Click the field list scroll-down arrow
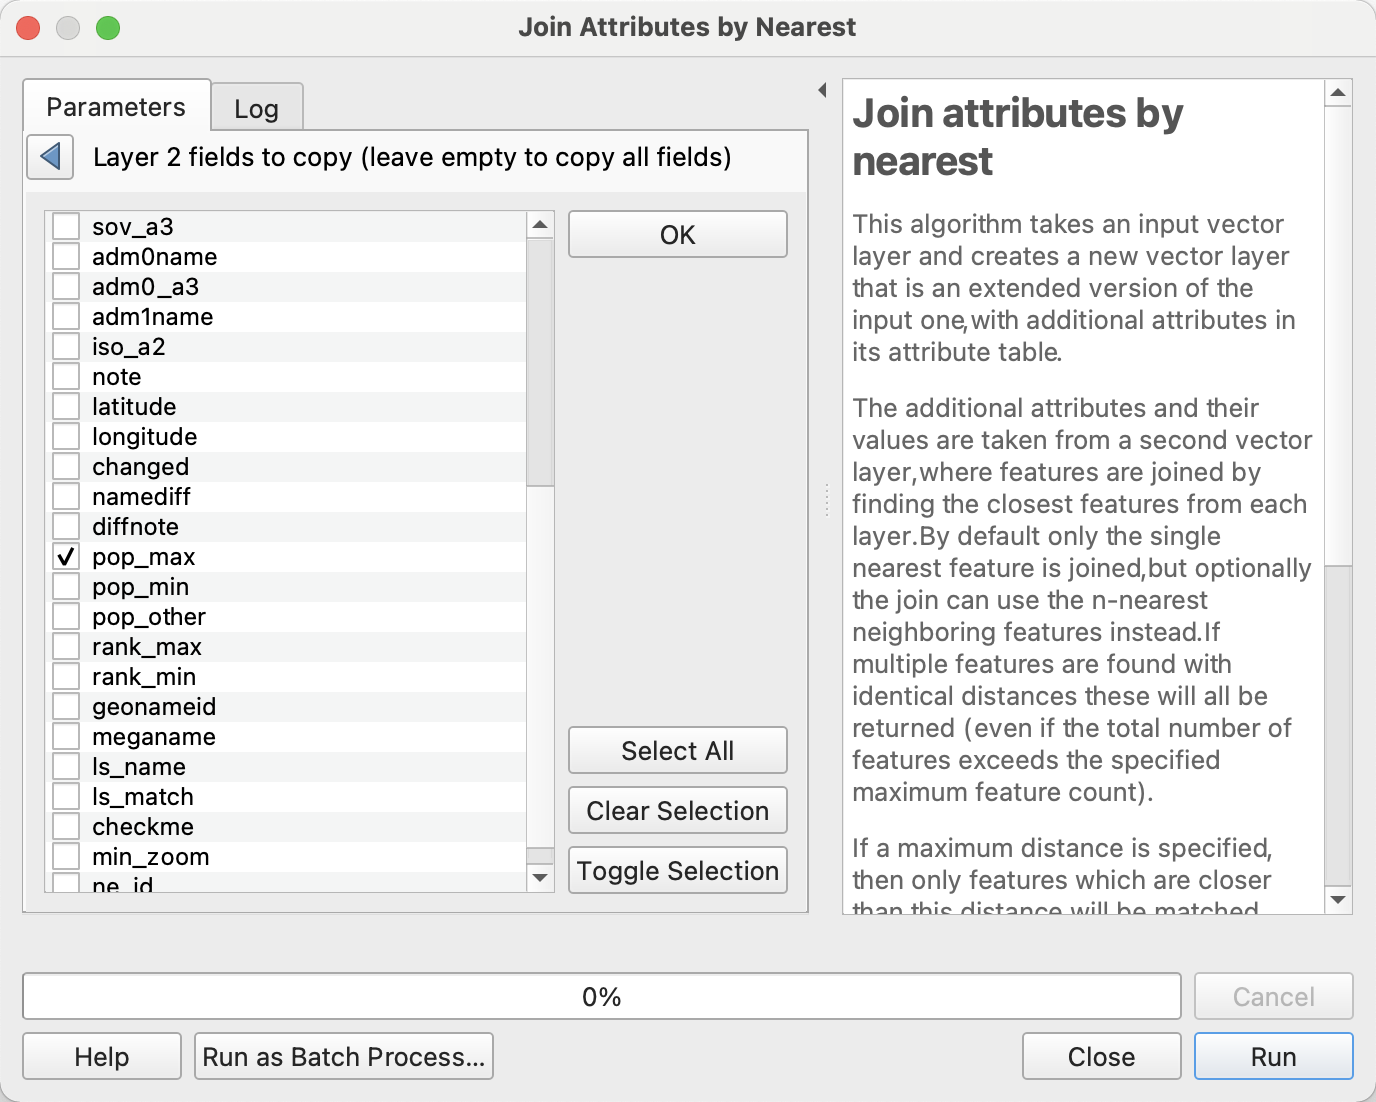 point(540,877)
